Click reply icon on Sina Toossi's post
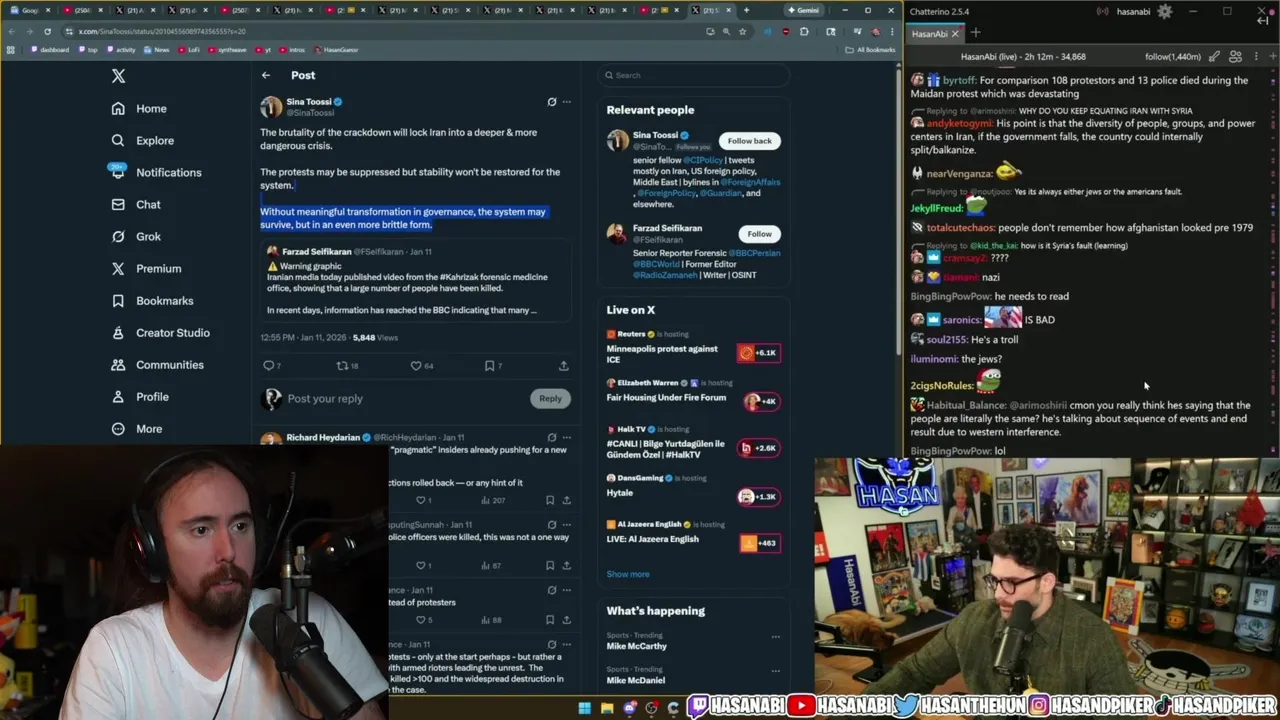The height and width of the screenshot is (720, 1280). pyautogui.click(x=271, y=366)
